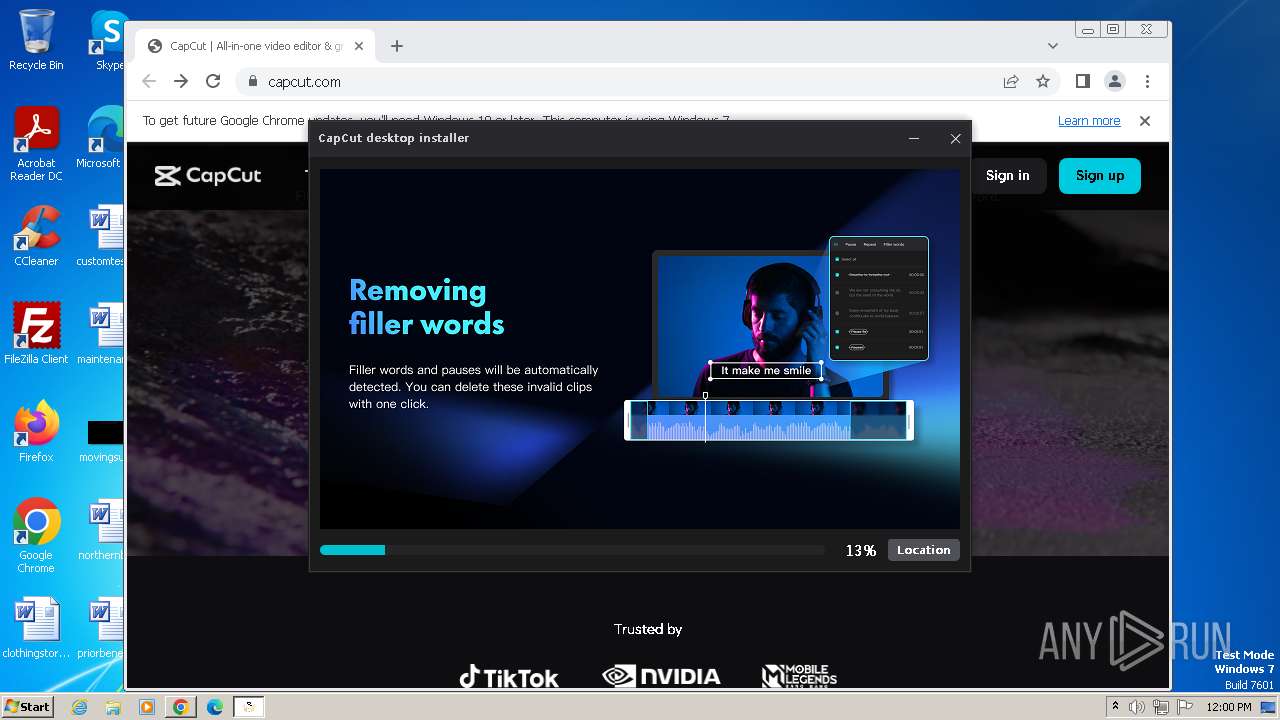Open the Chrome tab search dropdown
Screen dimensions: 1280x720
[1053, 46]
